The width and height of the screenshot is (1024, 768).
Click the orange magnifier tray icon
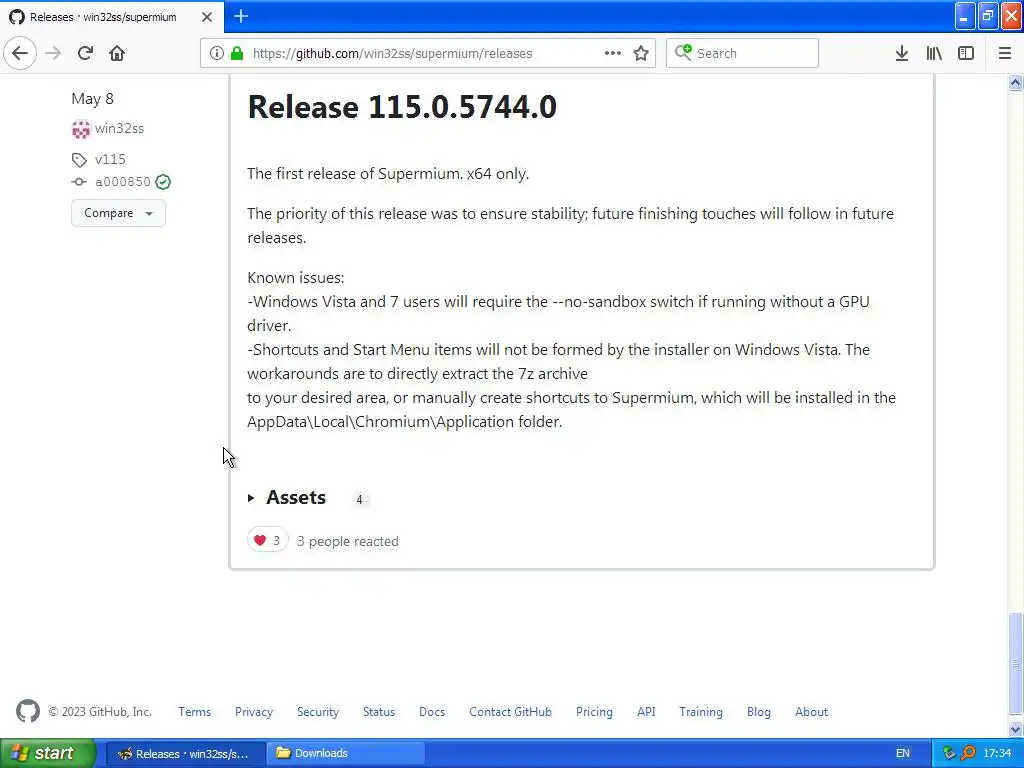click(968, 753)
